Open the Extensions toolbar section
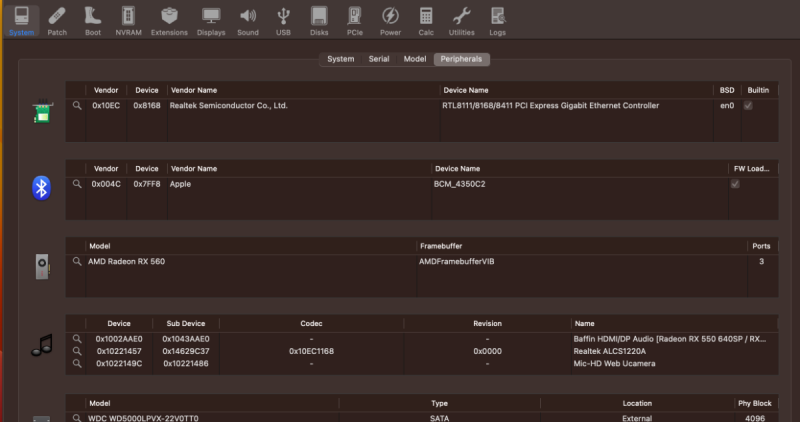The width and height of the screenshot is (800, 422). (169, 21)
